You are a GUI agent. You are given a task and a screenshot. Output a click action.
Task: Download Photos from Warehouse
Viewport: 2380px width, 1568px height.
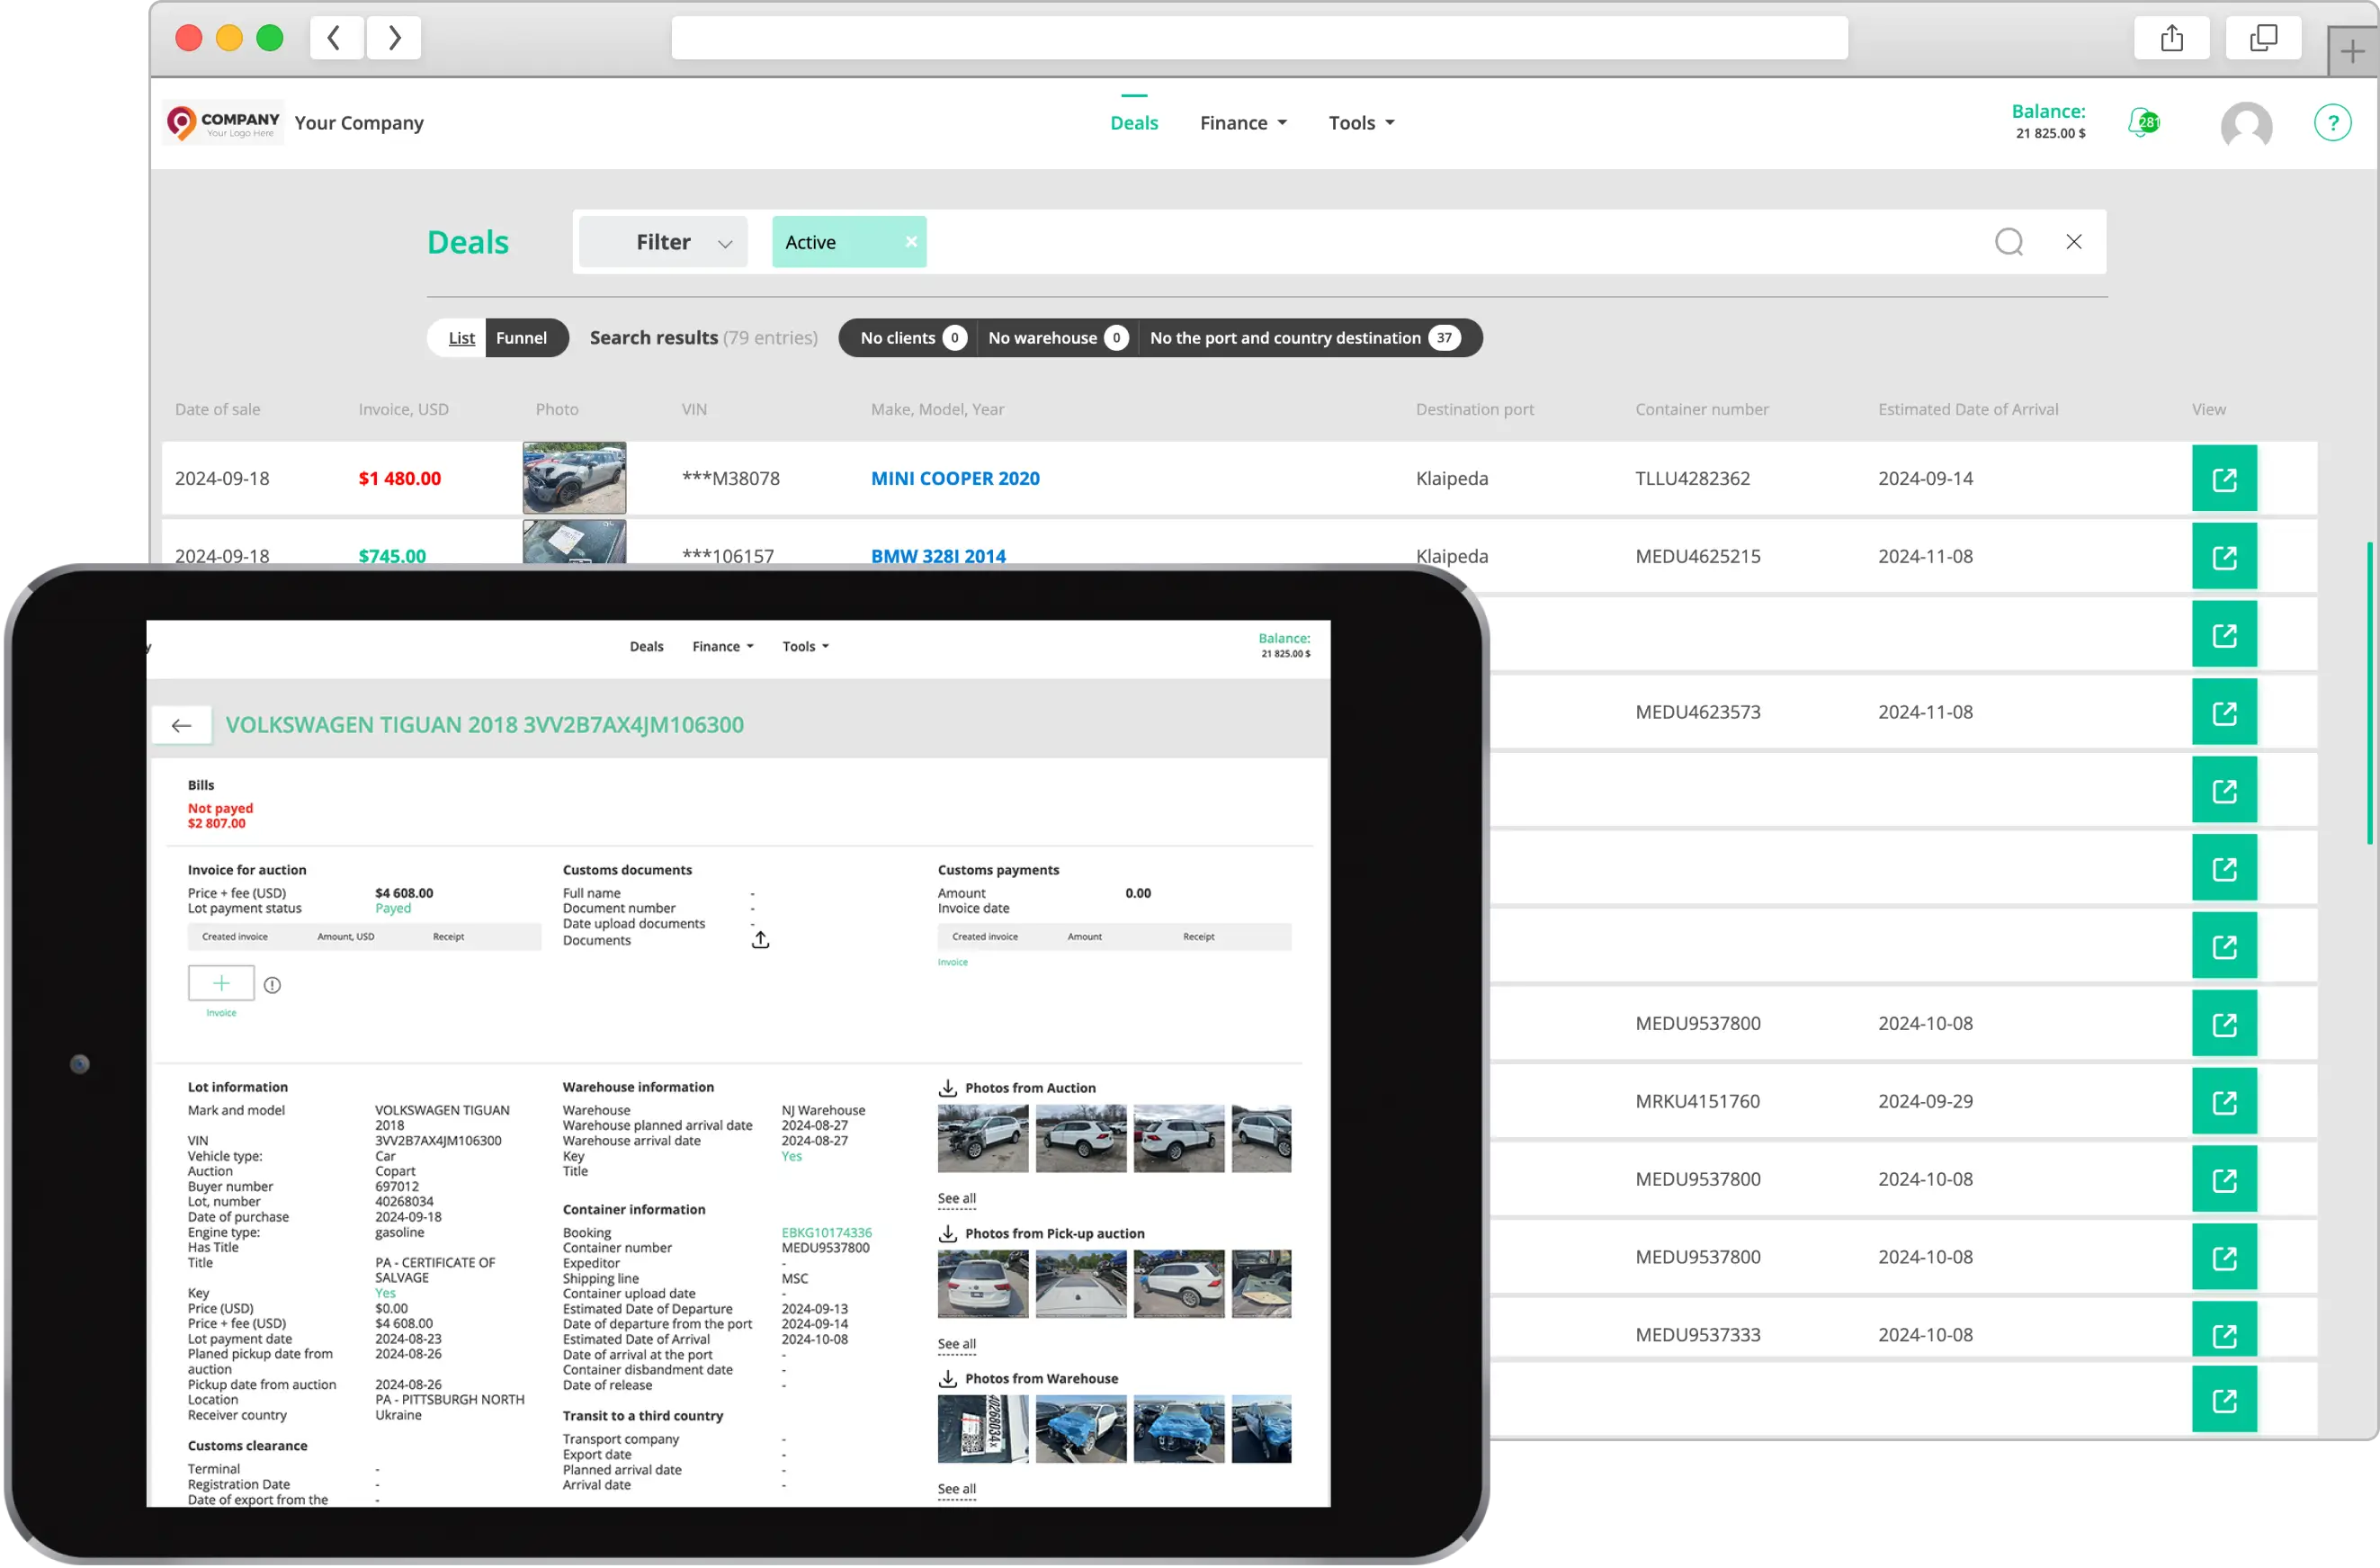(x=948, y=1379)
